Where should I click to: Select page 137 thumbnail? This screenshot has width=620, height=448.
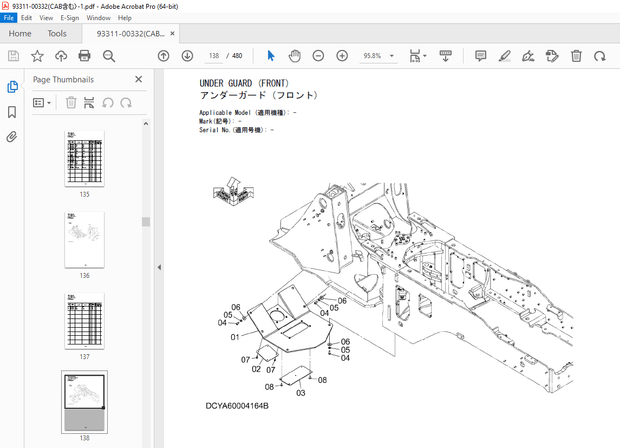click(x=85, y=321)
